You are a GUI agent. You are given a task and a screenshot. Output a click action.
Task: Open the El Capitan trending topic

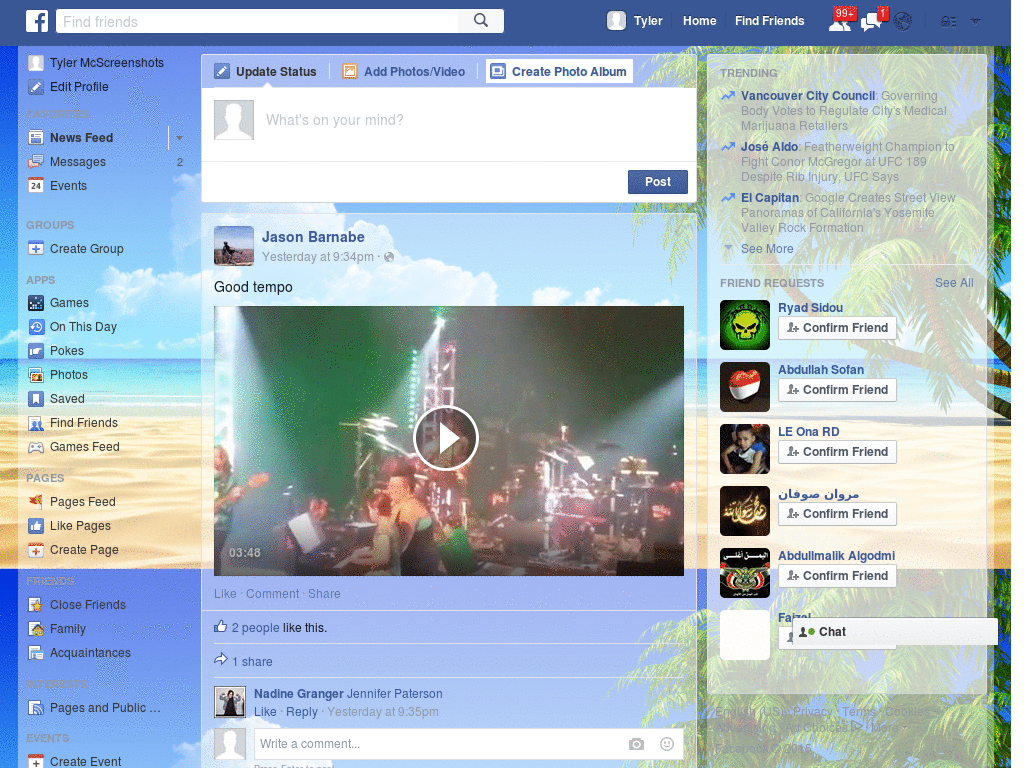770,198
